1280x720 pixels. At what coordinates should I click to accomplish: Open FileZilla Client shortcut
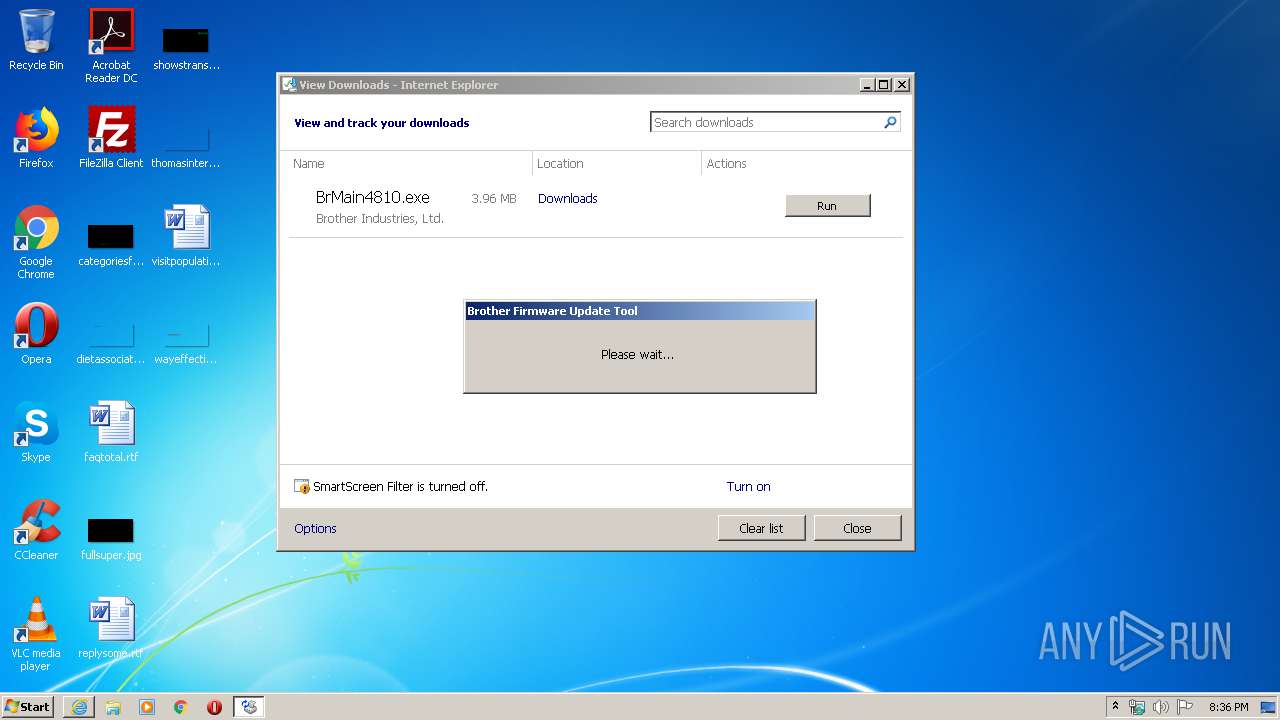pyautogui.click(x=111, y=138)
